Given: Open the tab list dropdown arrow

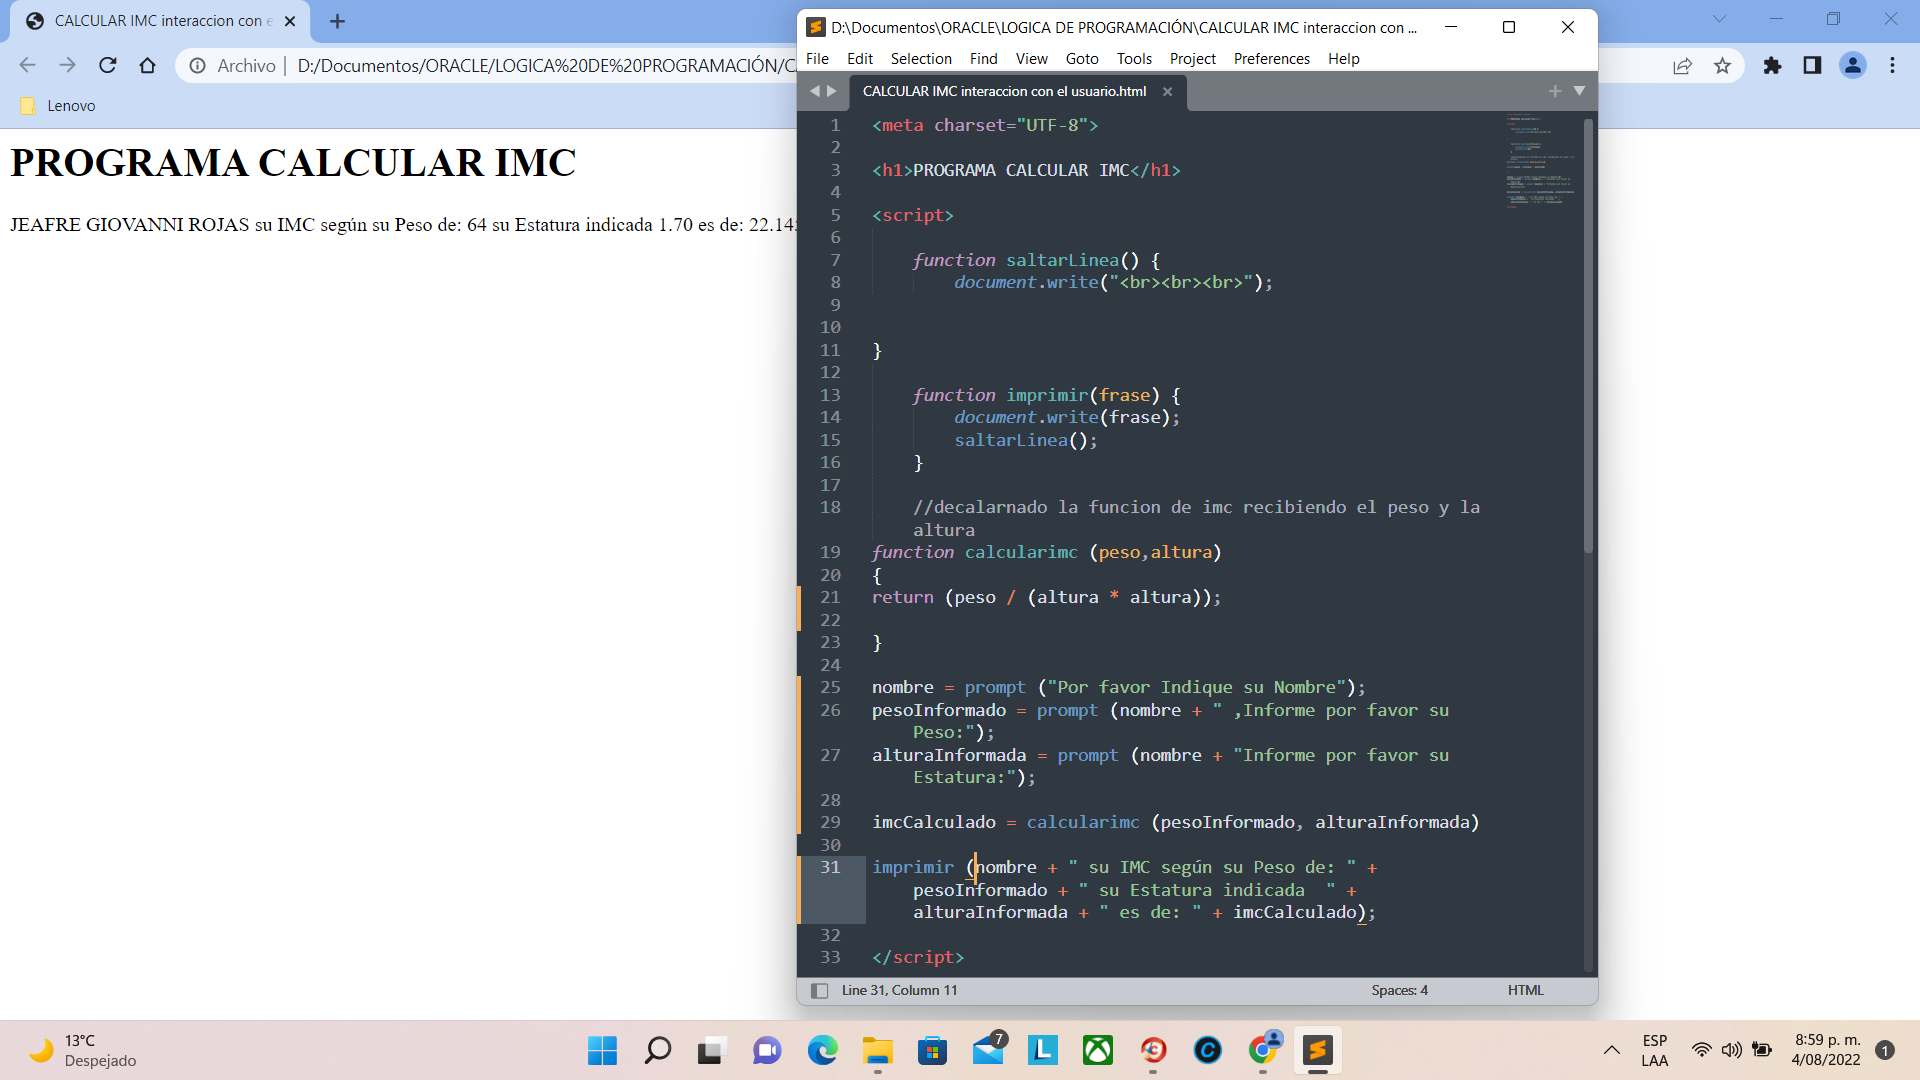Looking at the screenshot, I should pos(1579,91).
